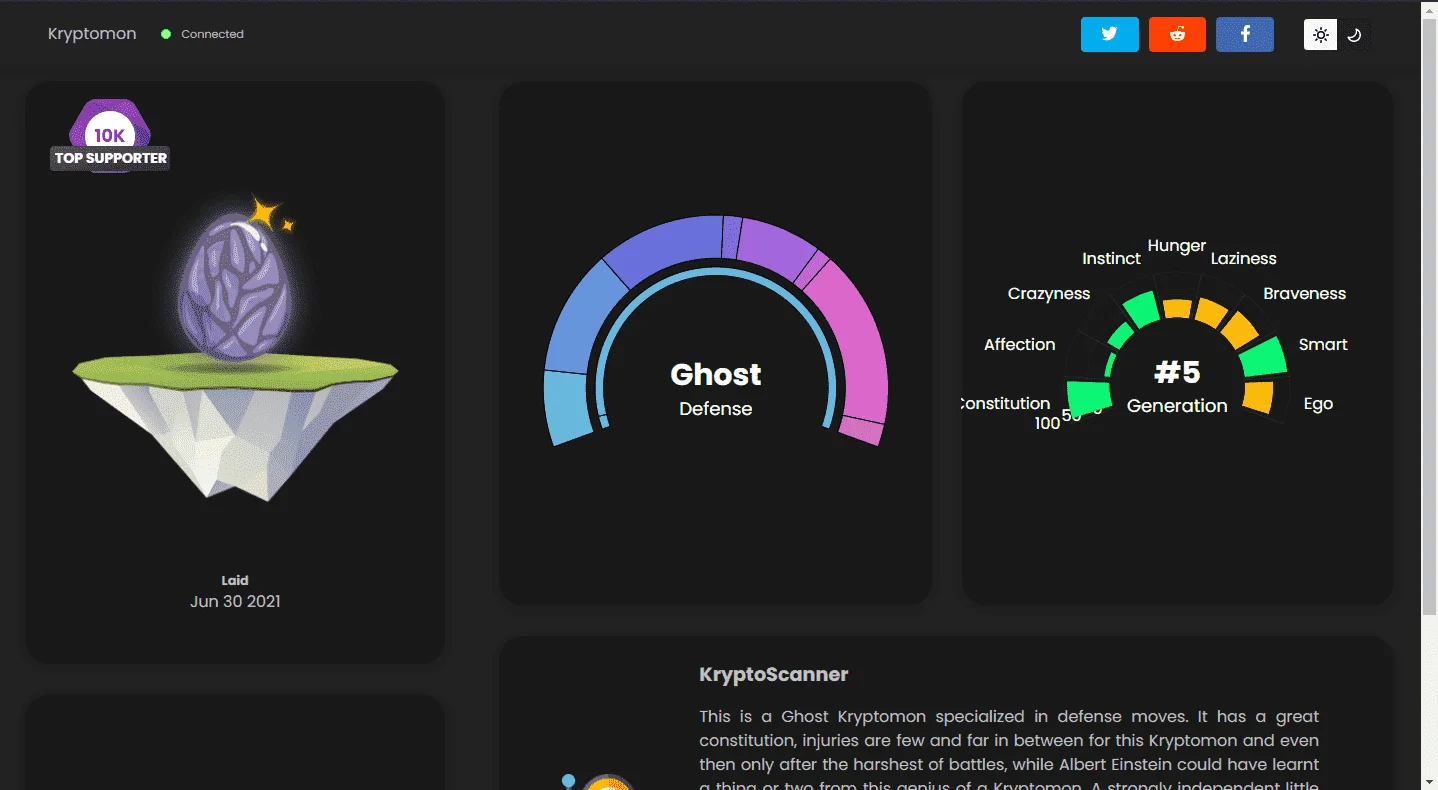The height and width of the screenshot is (790, 1438).
Task: Click the 10K Top Supporter badge
Action: point(110,136)
